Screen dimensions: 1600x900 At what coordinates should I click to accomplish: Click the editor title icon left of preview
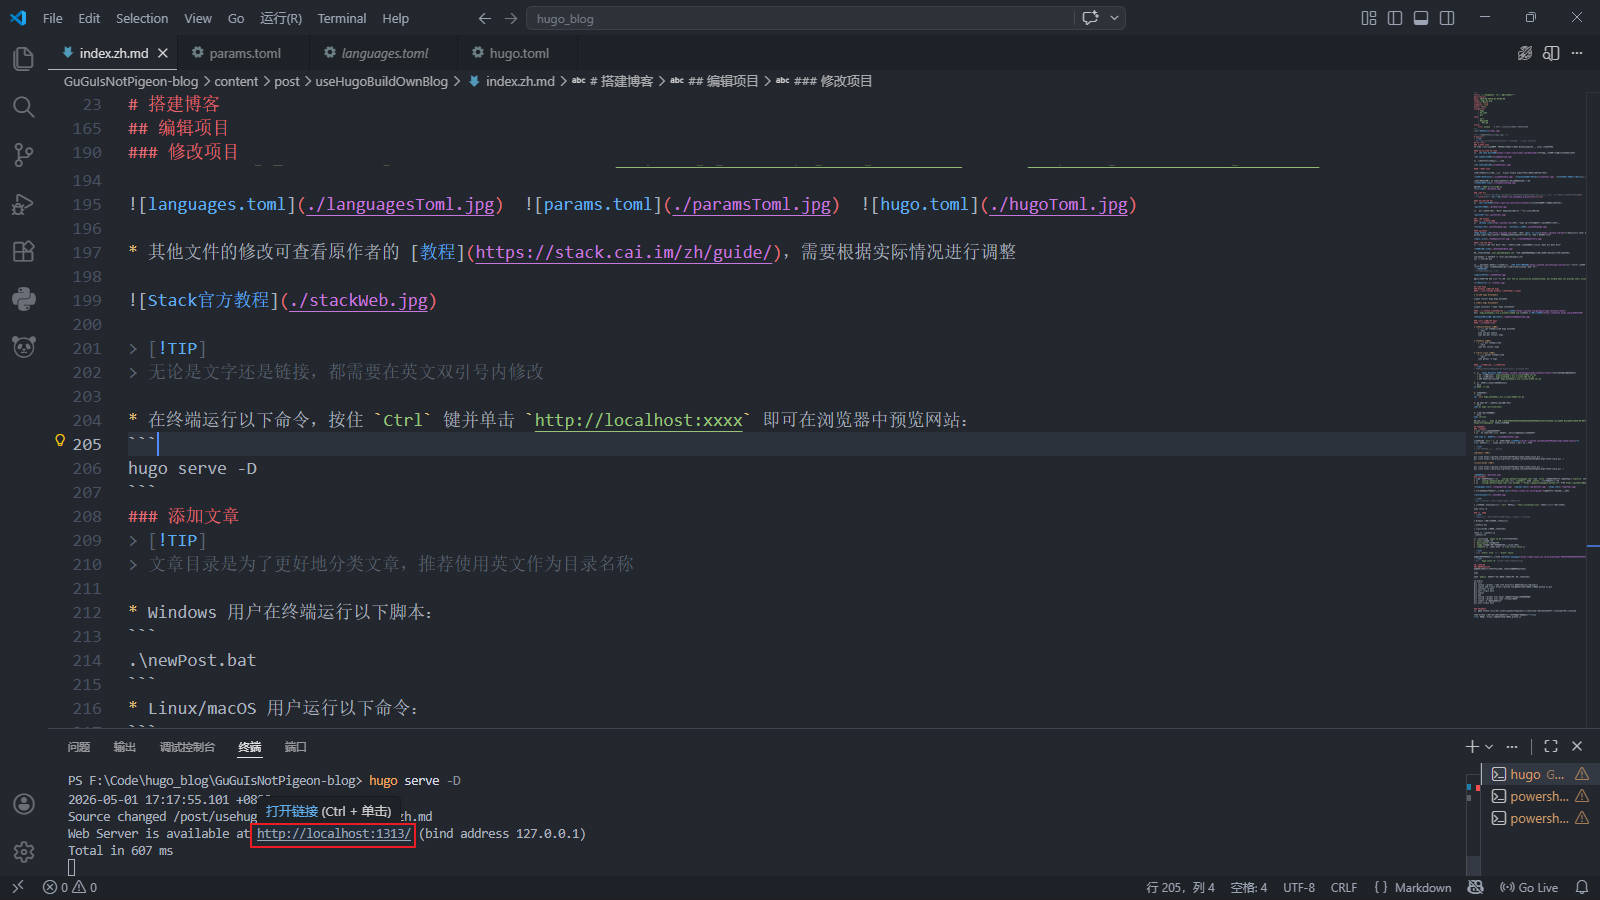1524,53
